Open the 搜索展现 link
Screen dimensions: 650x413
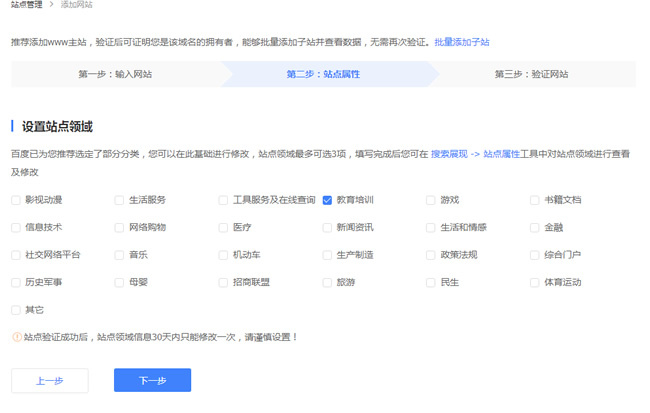pos(449,154)
